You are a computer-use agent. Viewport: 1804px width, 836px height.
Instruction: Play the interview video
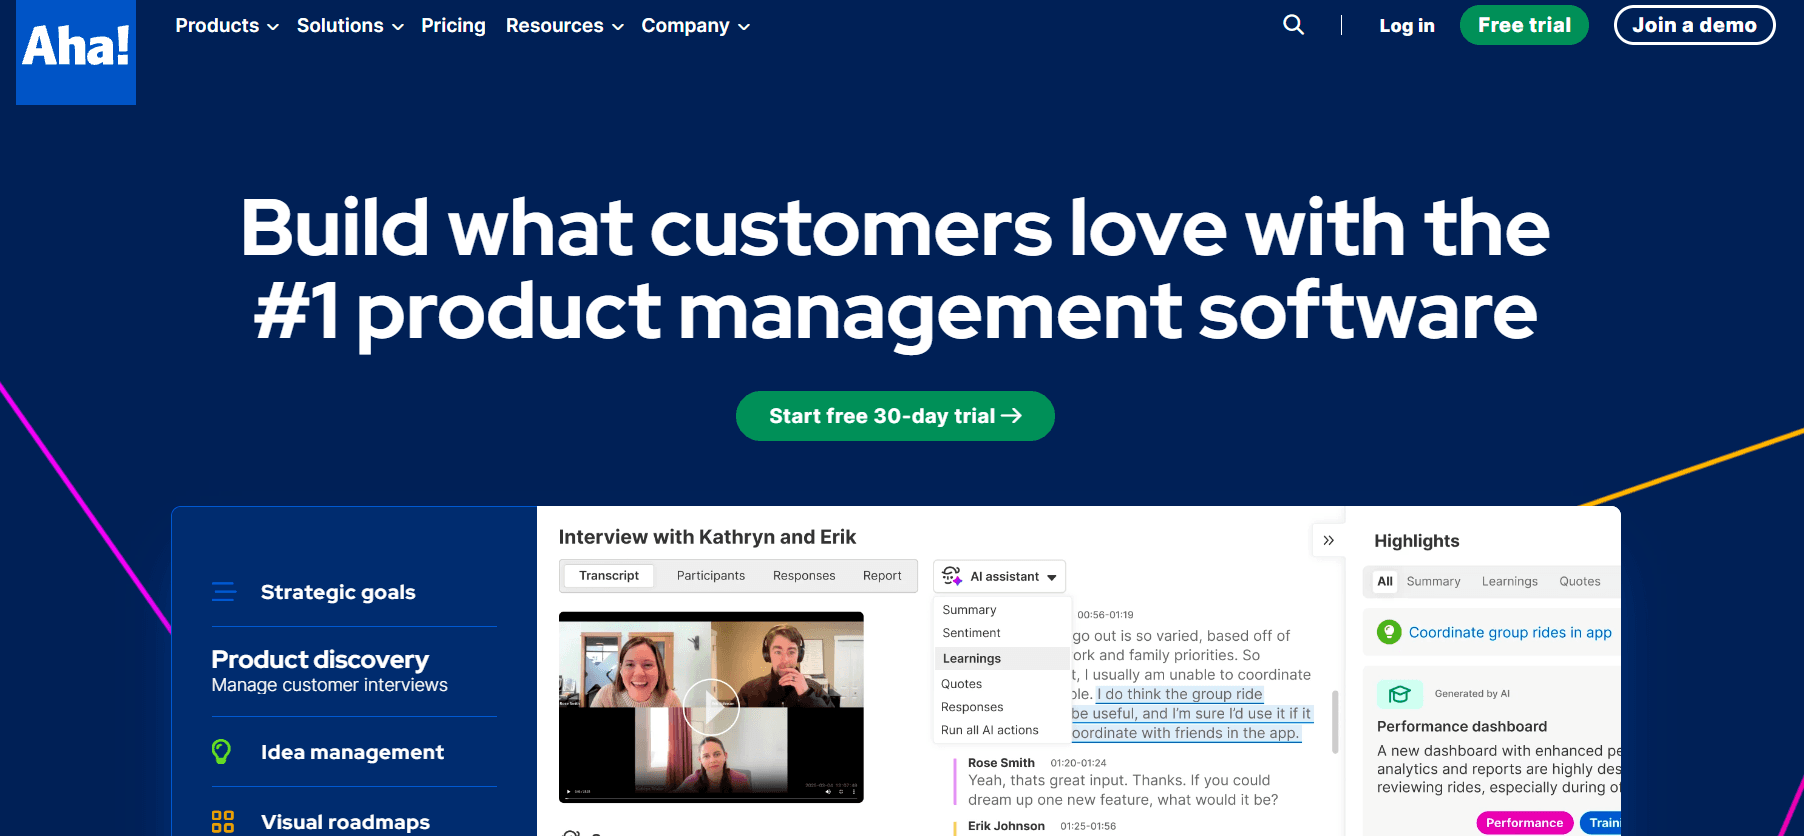[x=711, y=706]
